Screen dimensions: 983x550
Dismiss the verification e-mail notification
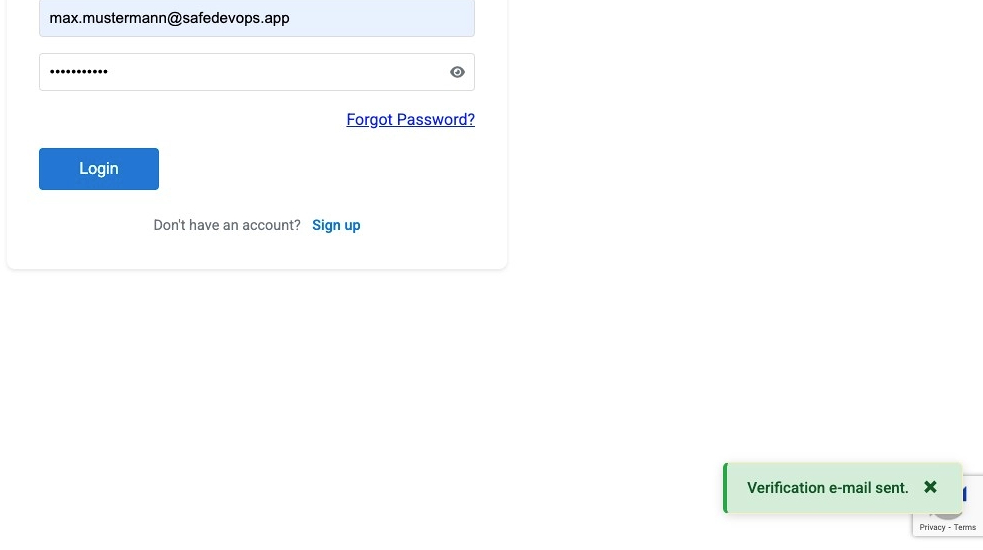[930, 487]
